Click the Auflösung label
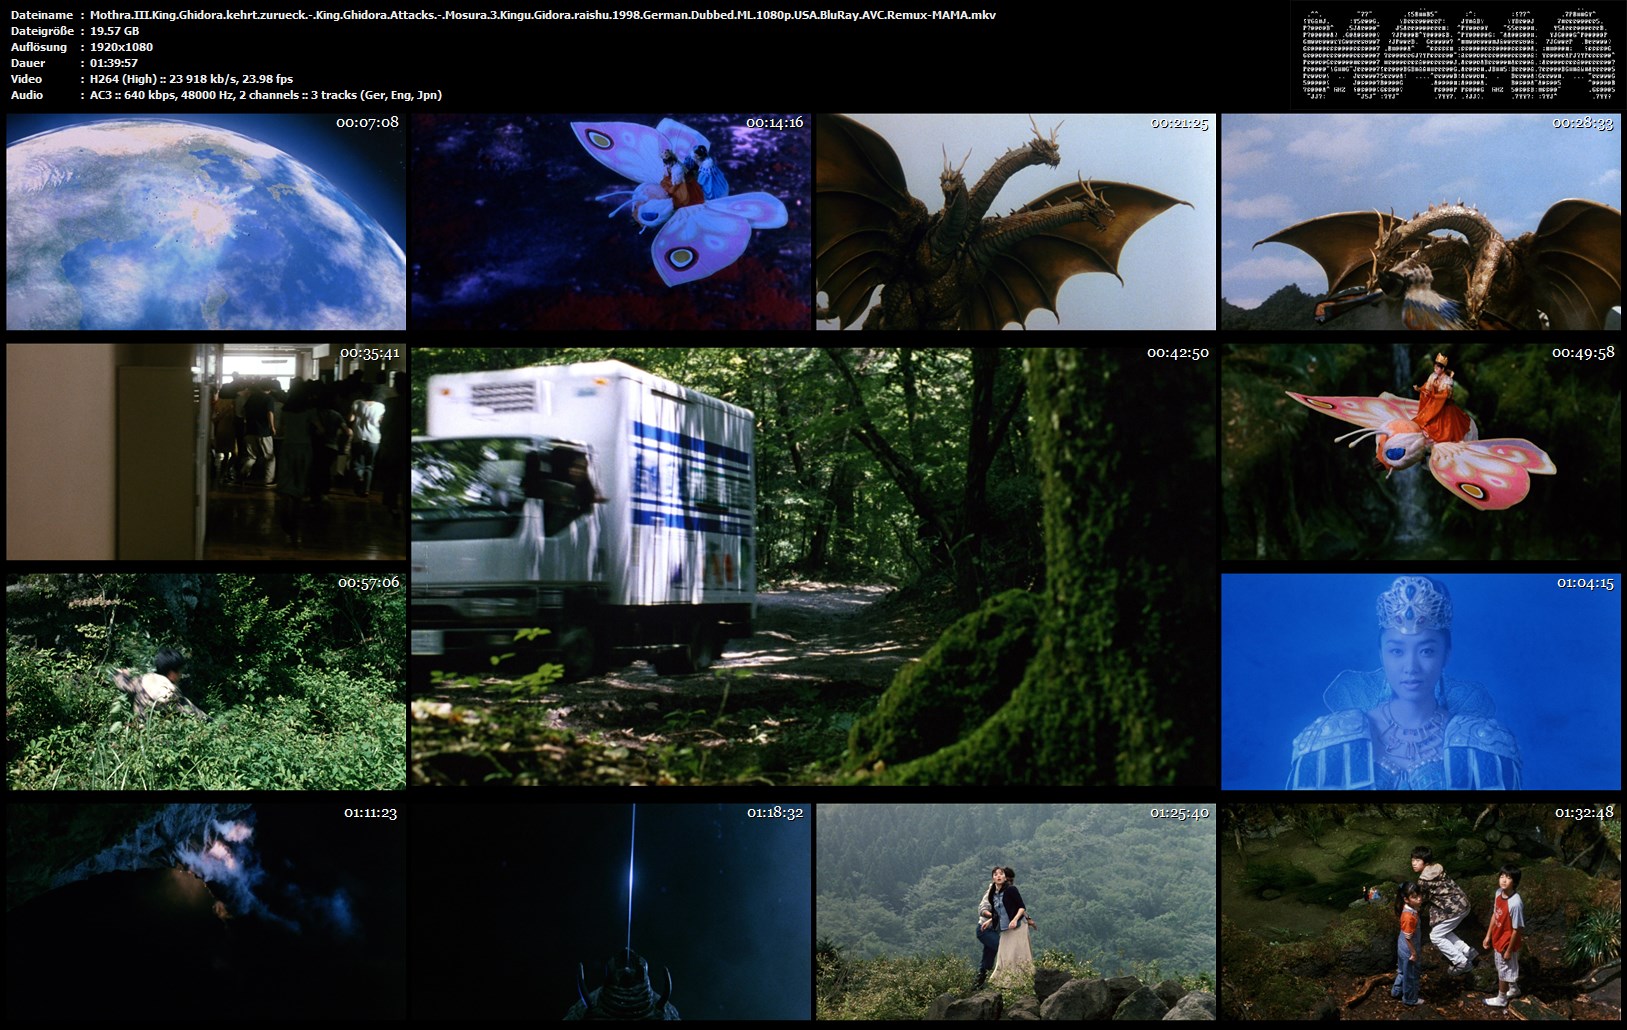The image size is (1627, 1030). tap(39, 47)
